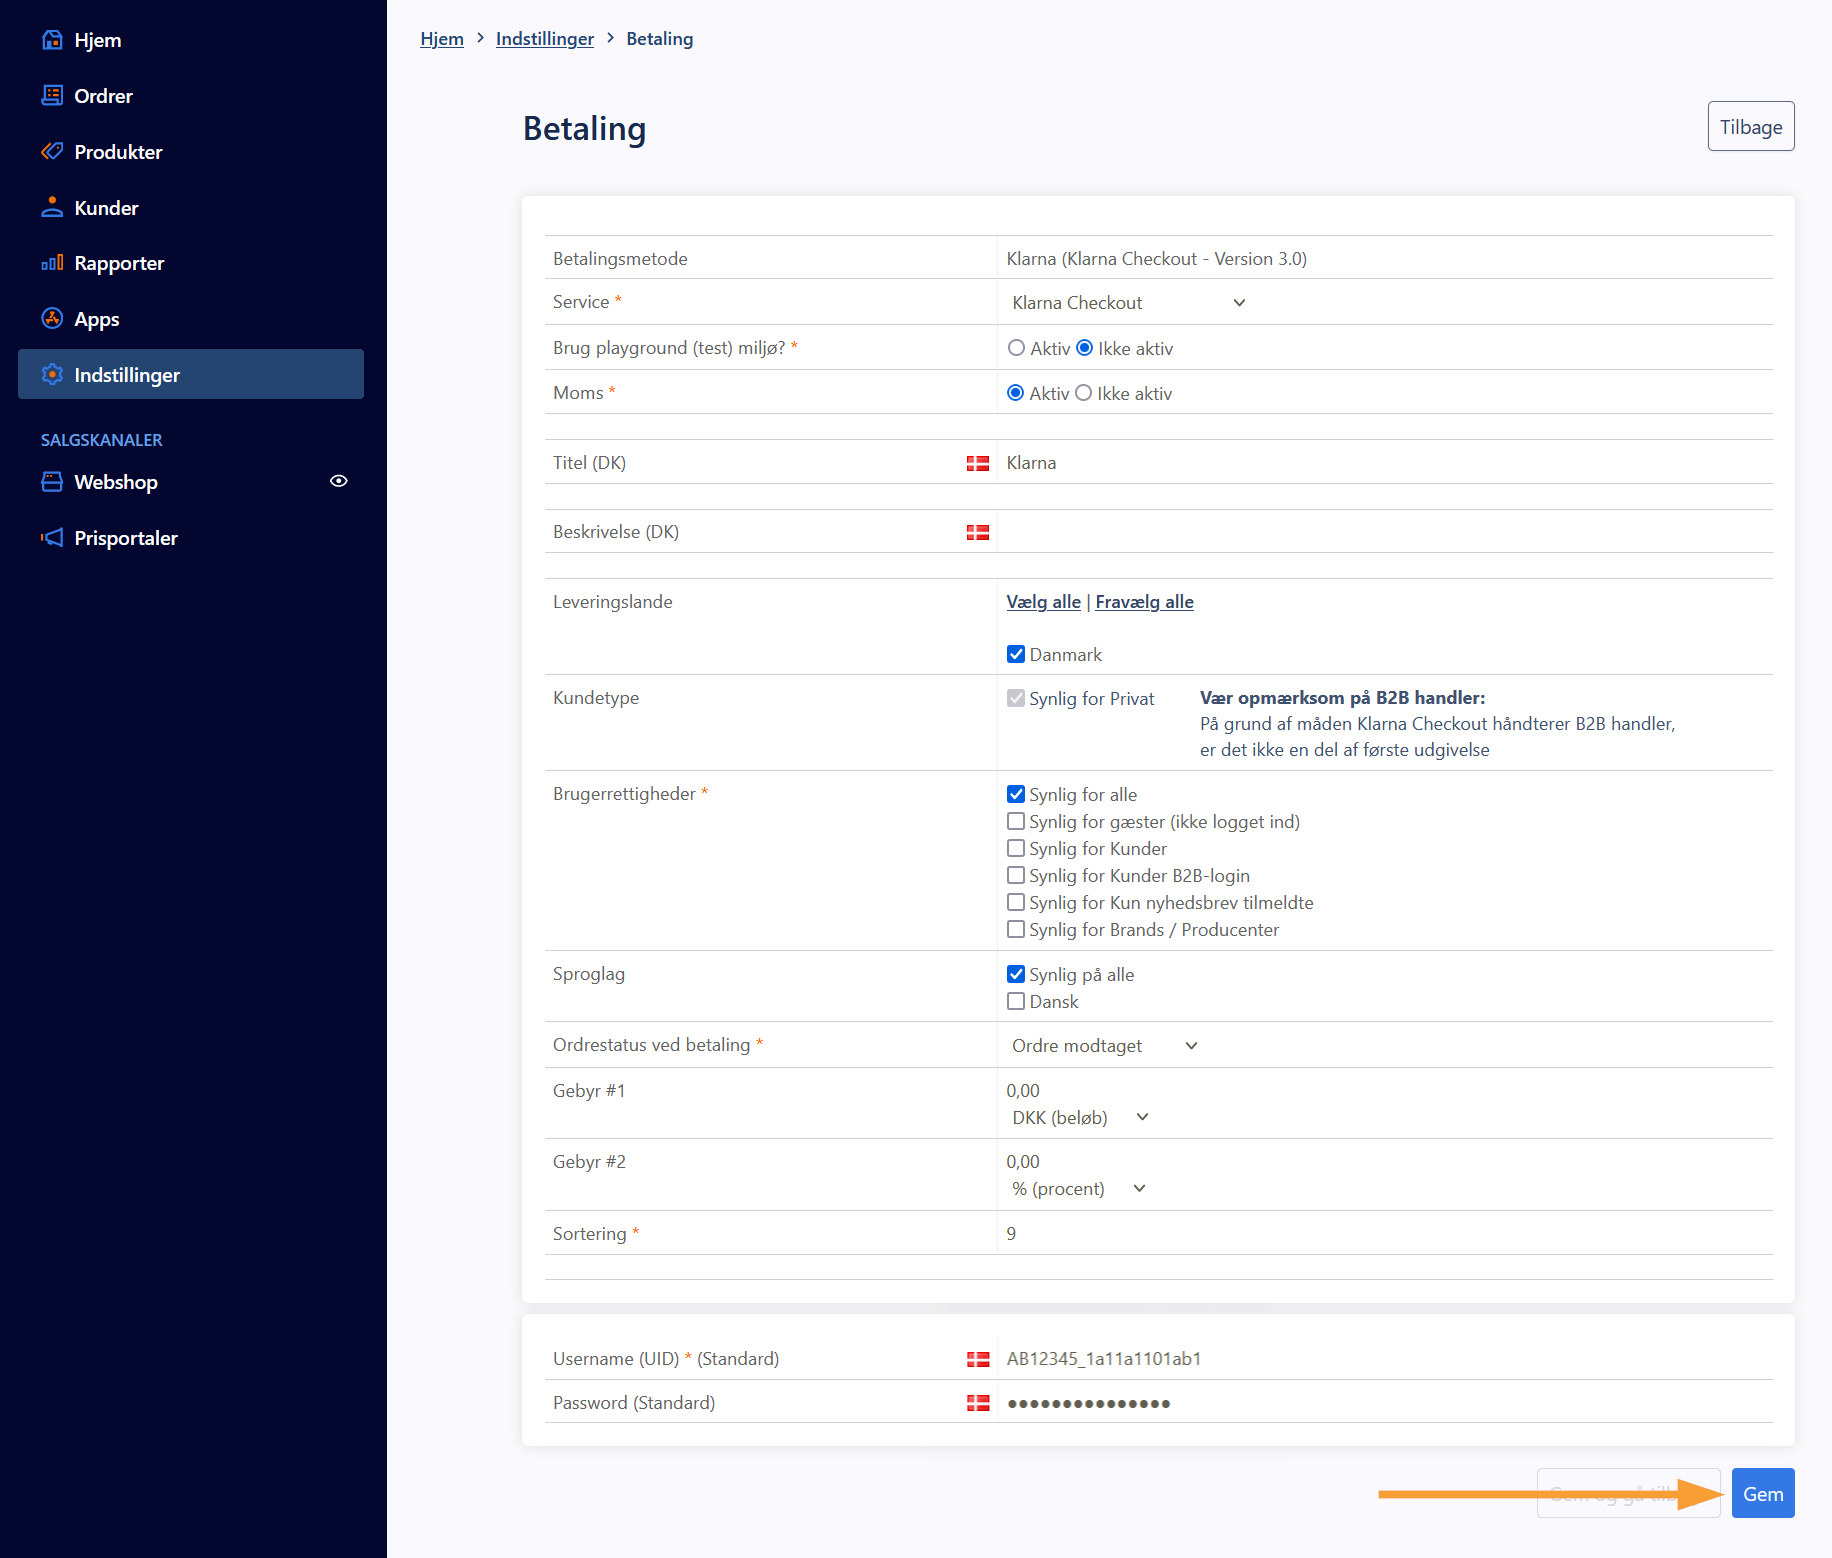
Task: Check Synlig for Kunder checkbox
Action: coord(1016,848)
